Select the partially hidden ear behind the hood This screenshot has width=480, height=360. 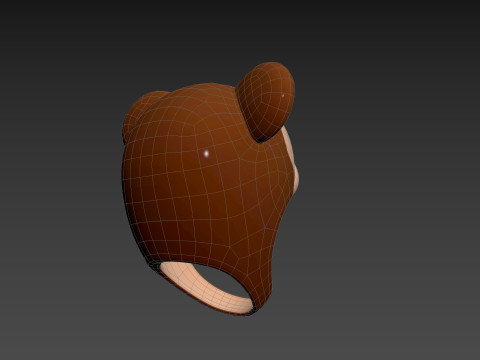point(139,113)
